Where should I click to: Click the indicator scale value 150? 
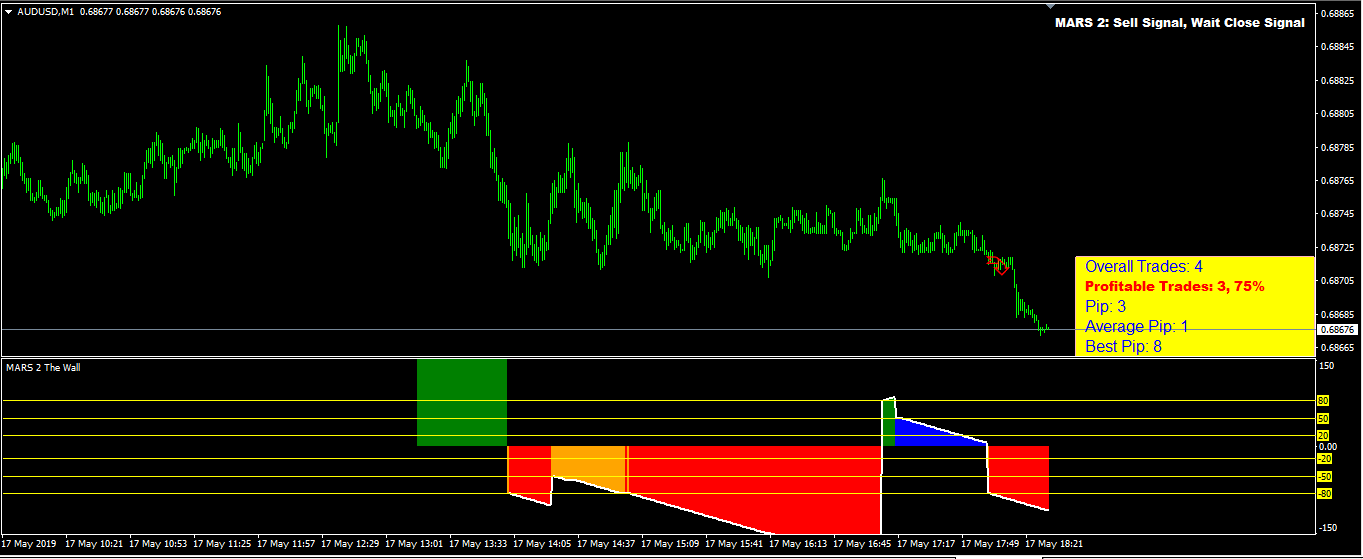point(1327,366)
